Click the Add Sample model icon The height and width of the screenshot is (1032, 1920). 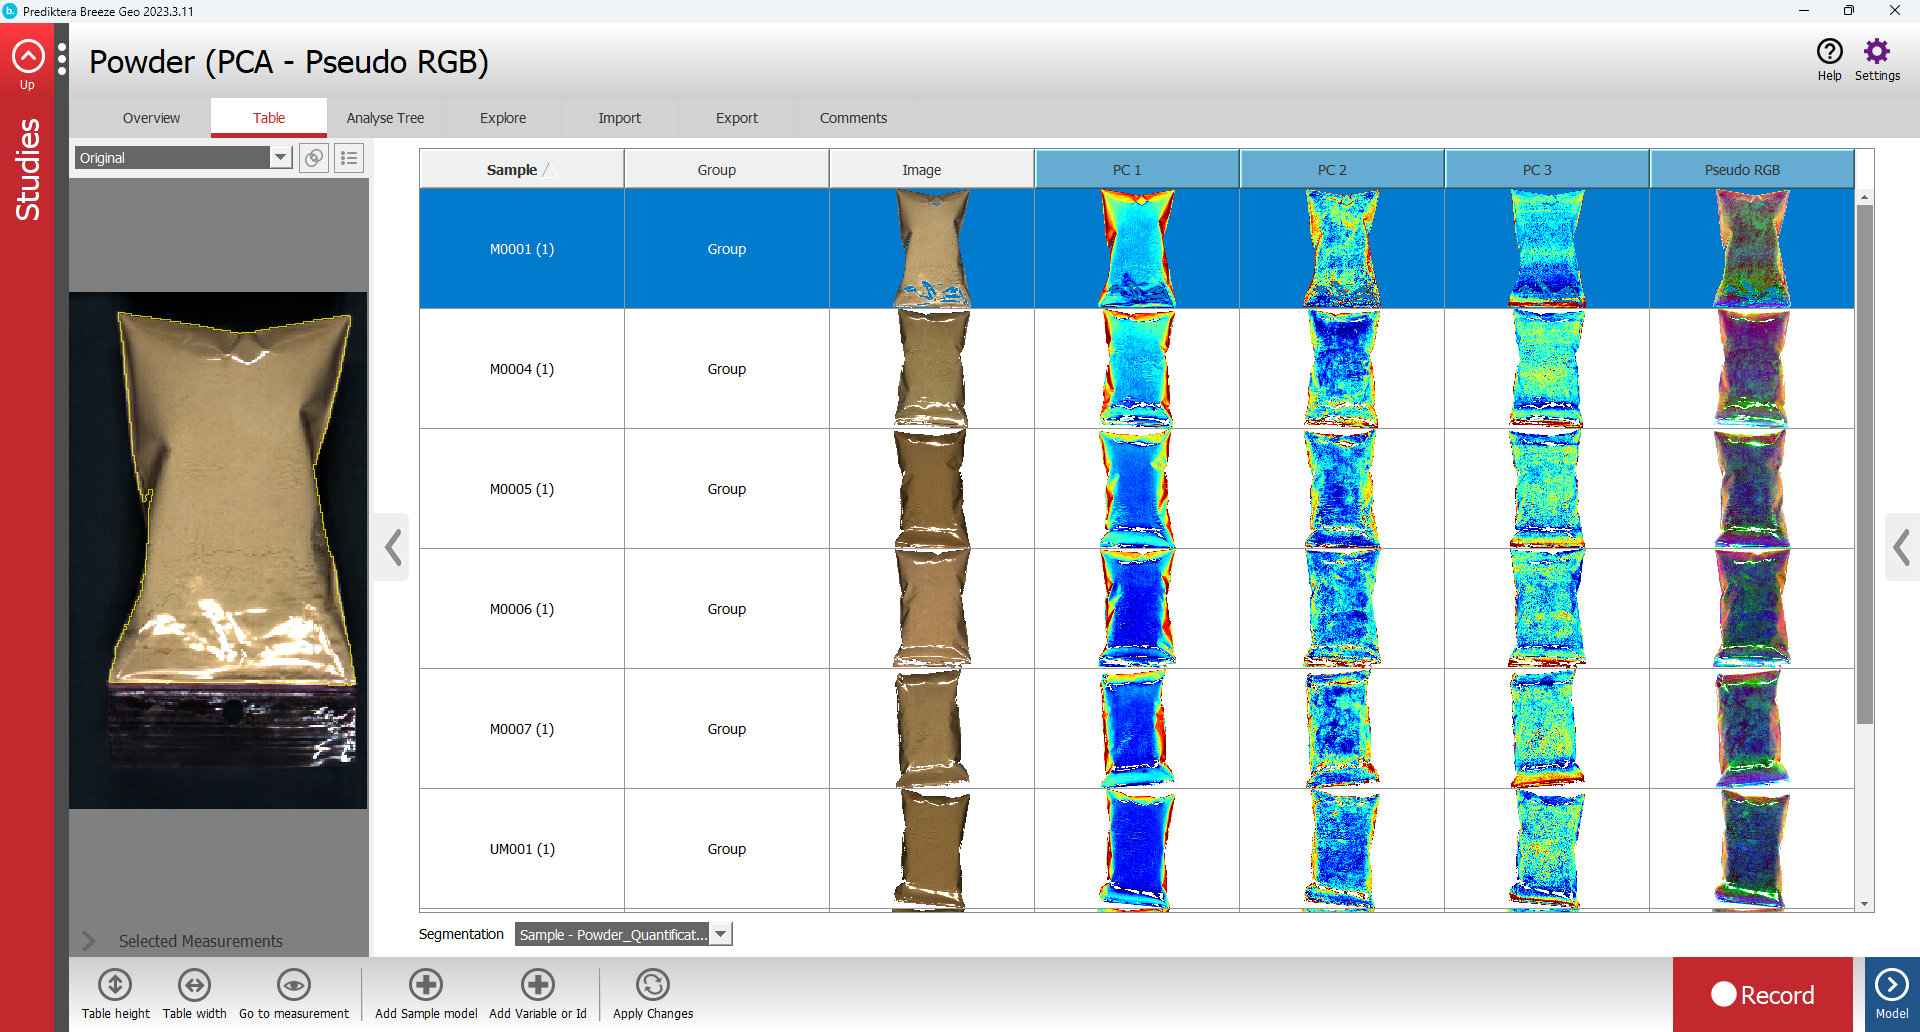(x=426, y=985)
